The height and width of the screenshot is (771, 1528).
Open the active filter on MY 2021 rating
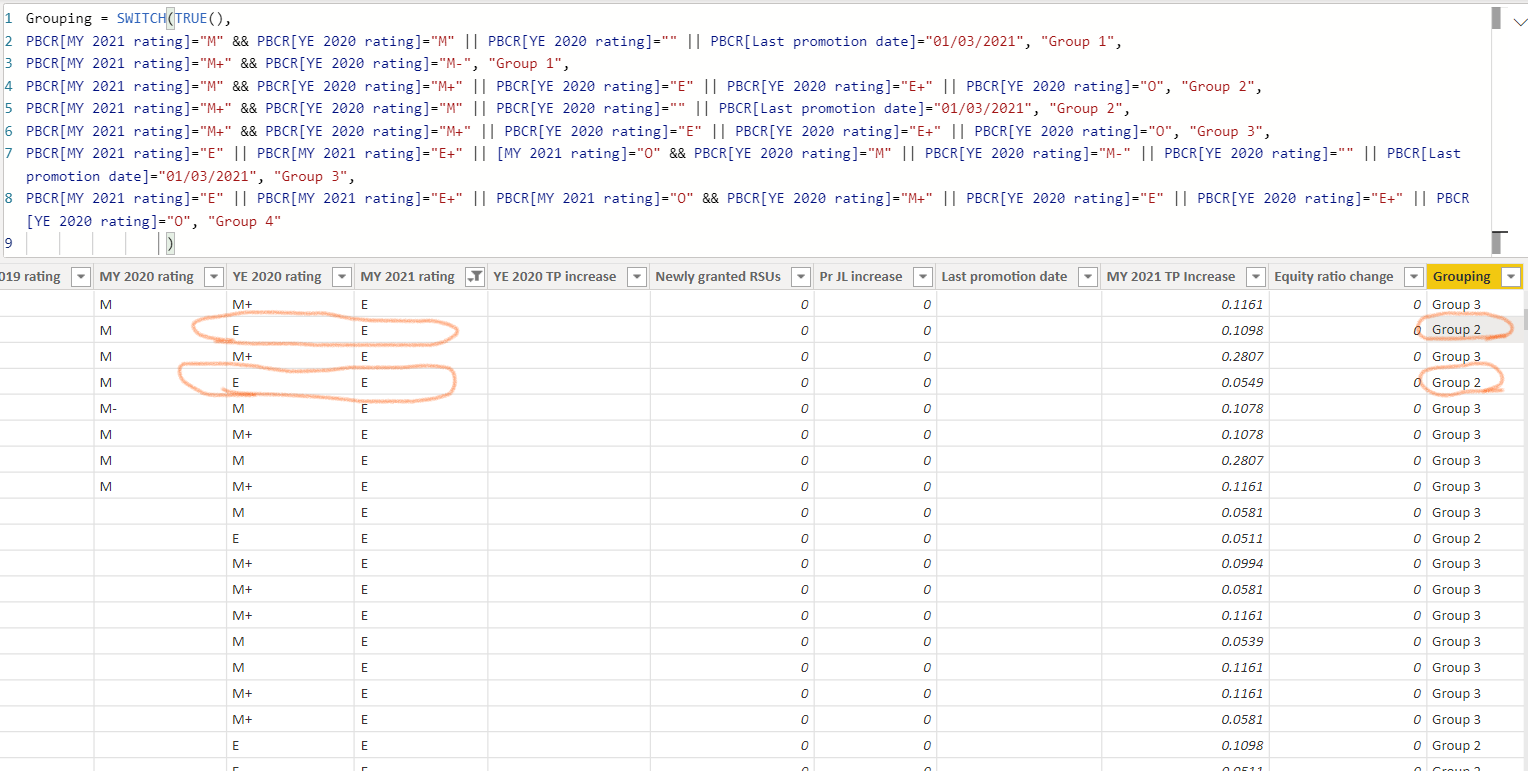pos(476,277)
